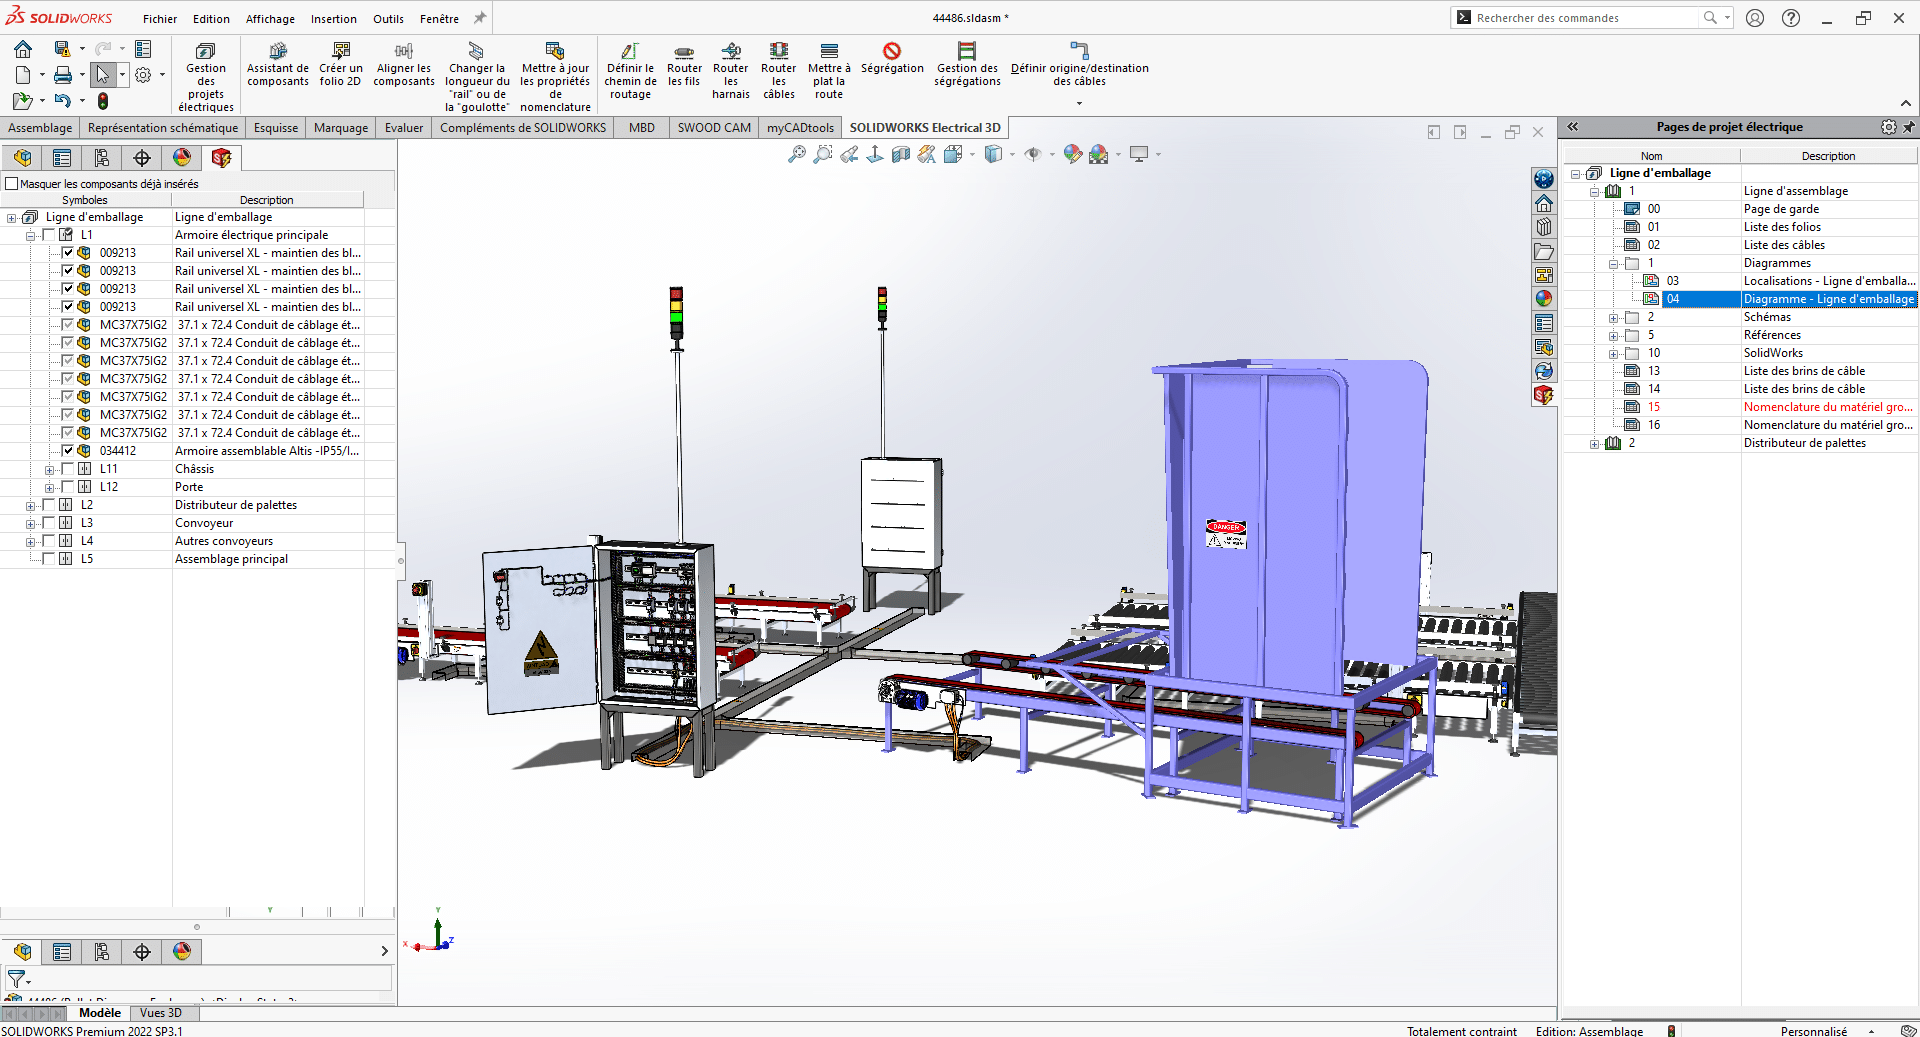Select Définir le chemin de routage
The image size is (1920, 1037).
tap(630, 70)
